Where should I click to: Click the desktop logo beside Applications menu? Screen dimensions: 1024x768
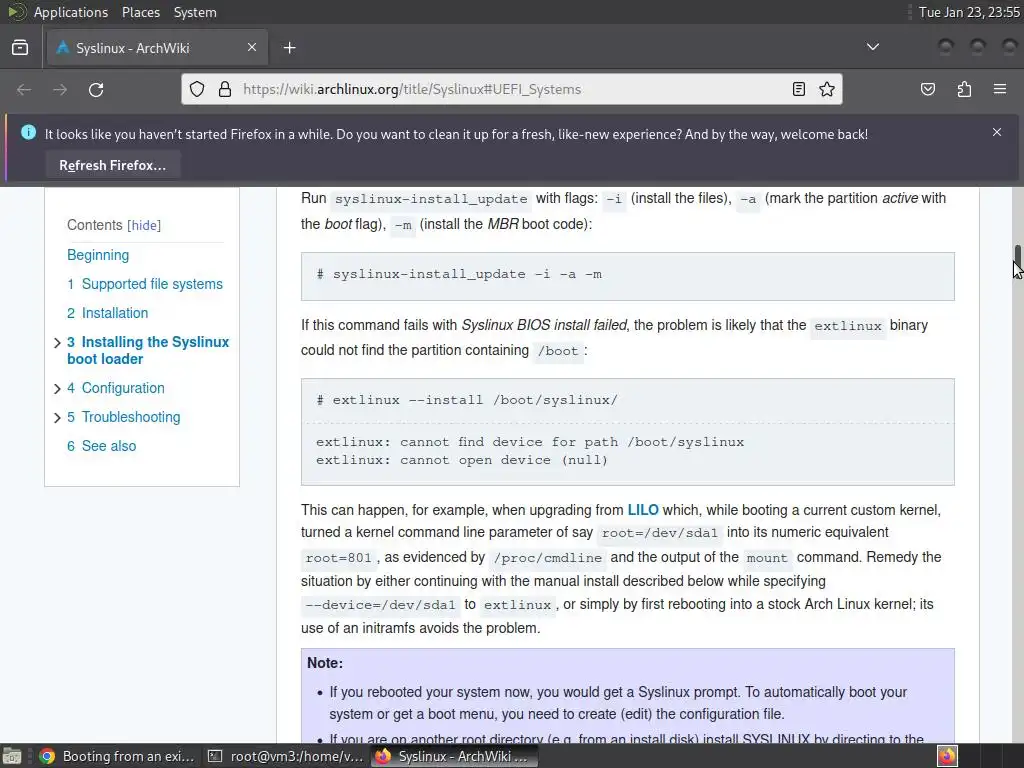click(x=16, y=12)
